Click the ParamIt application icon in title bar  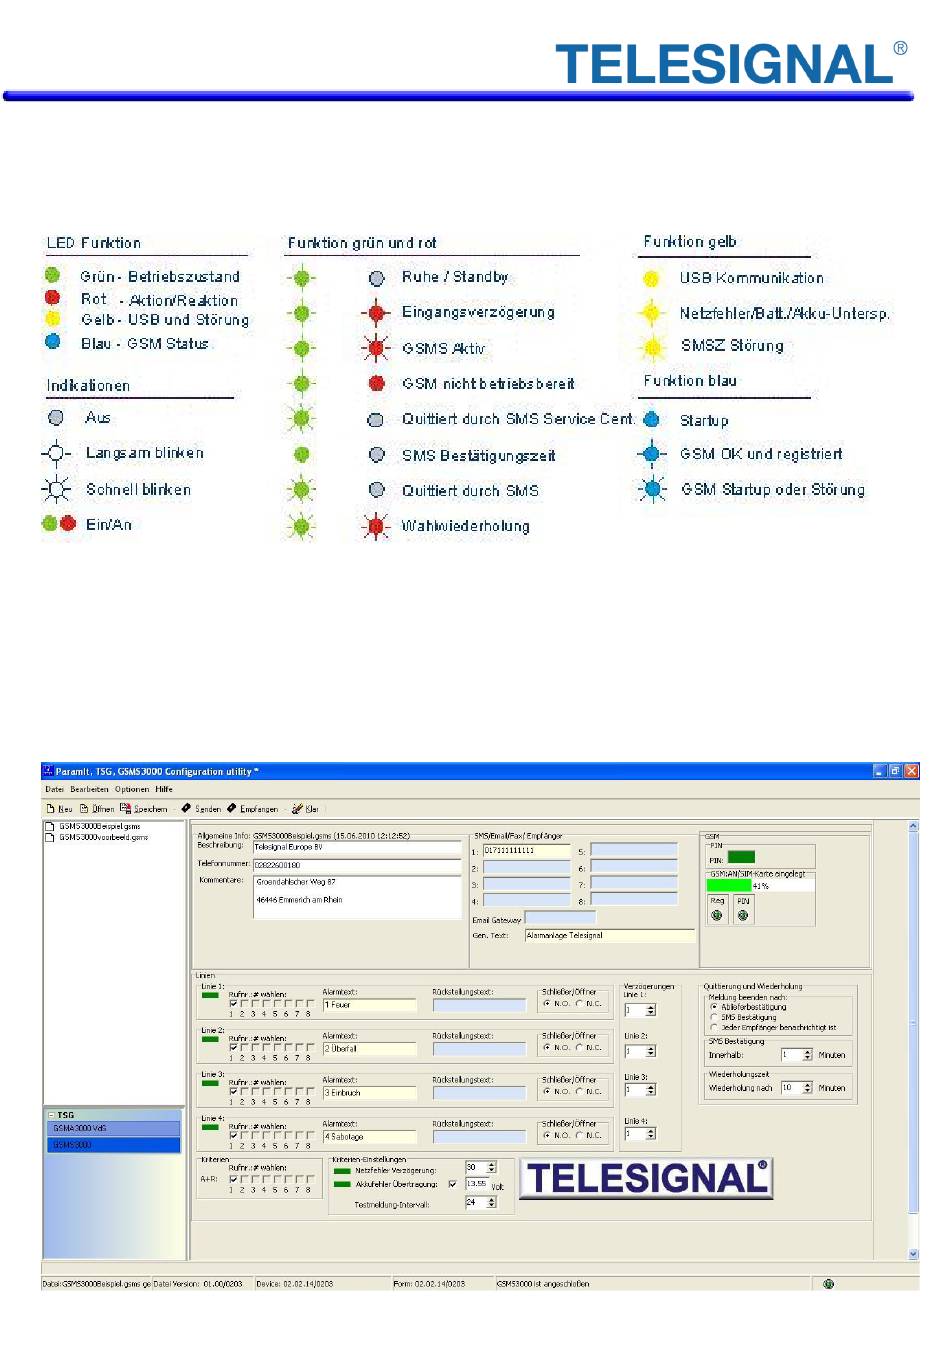(48, 771)
